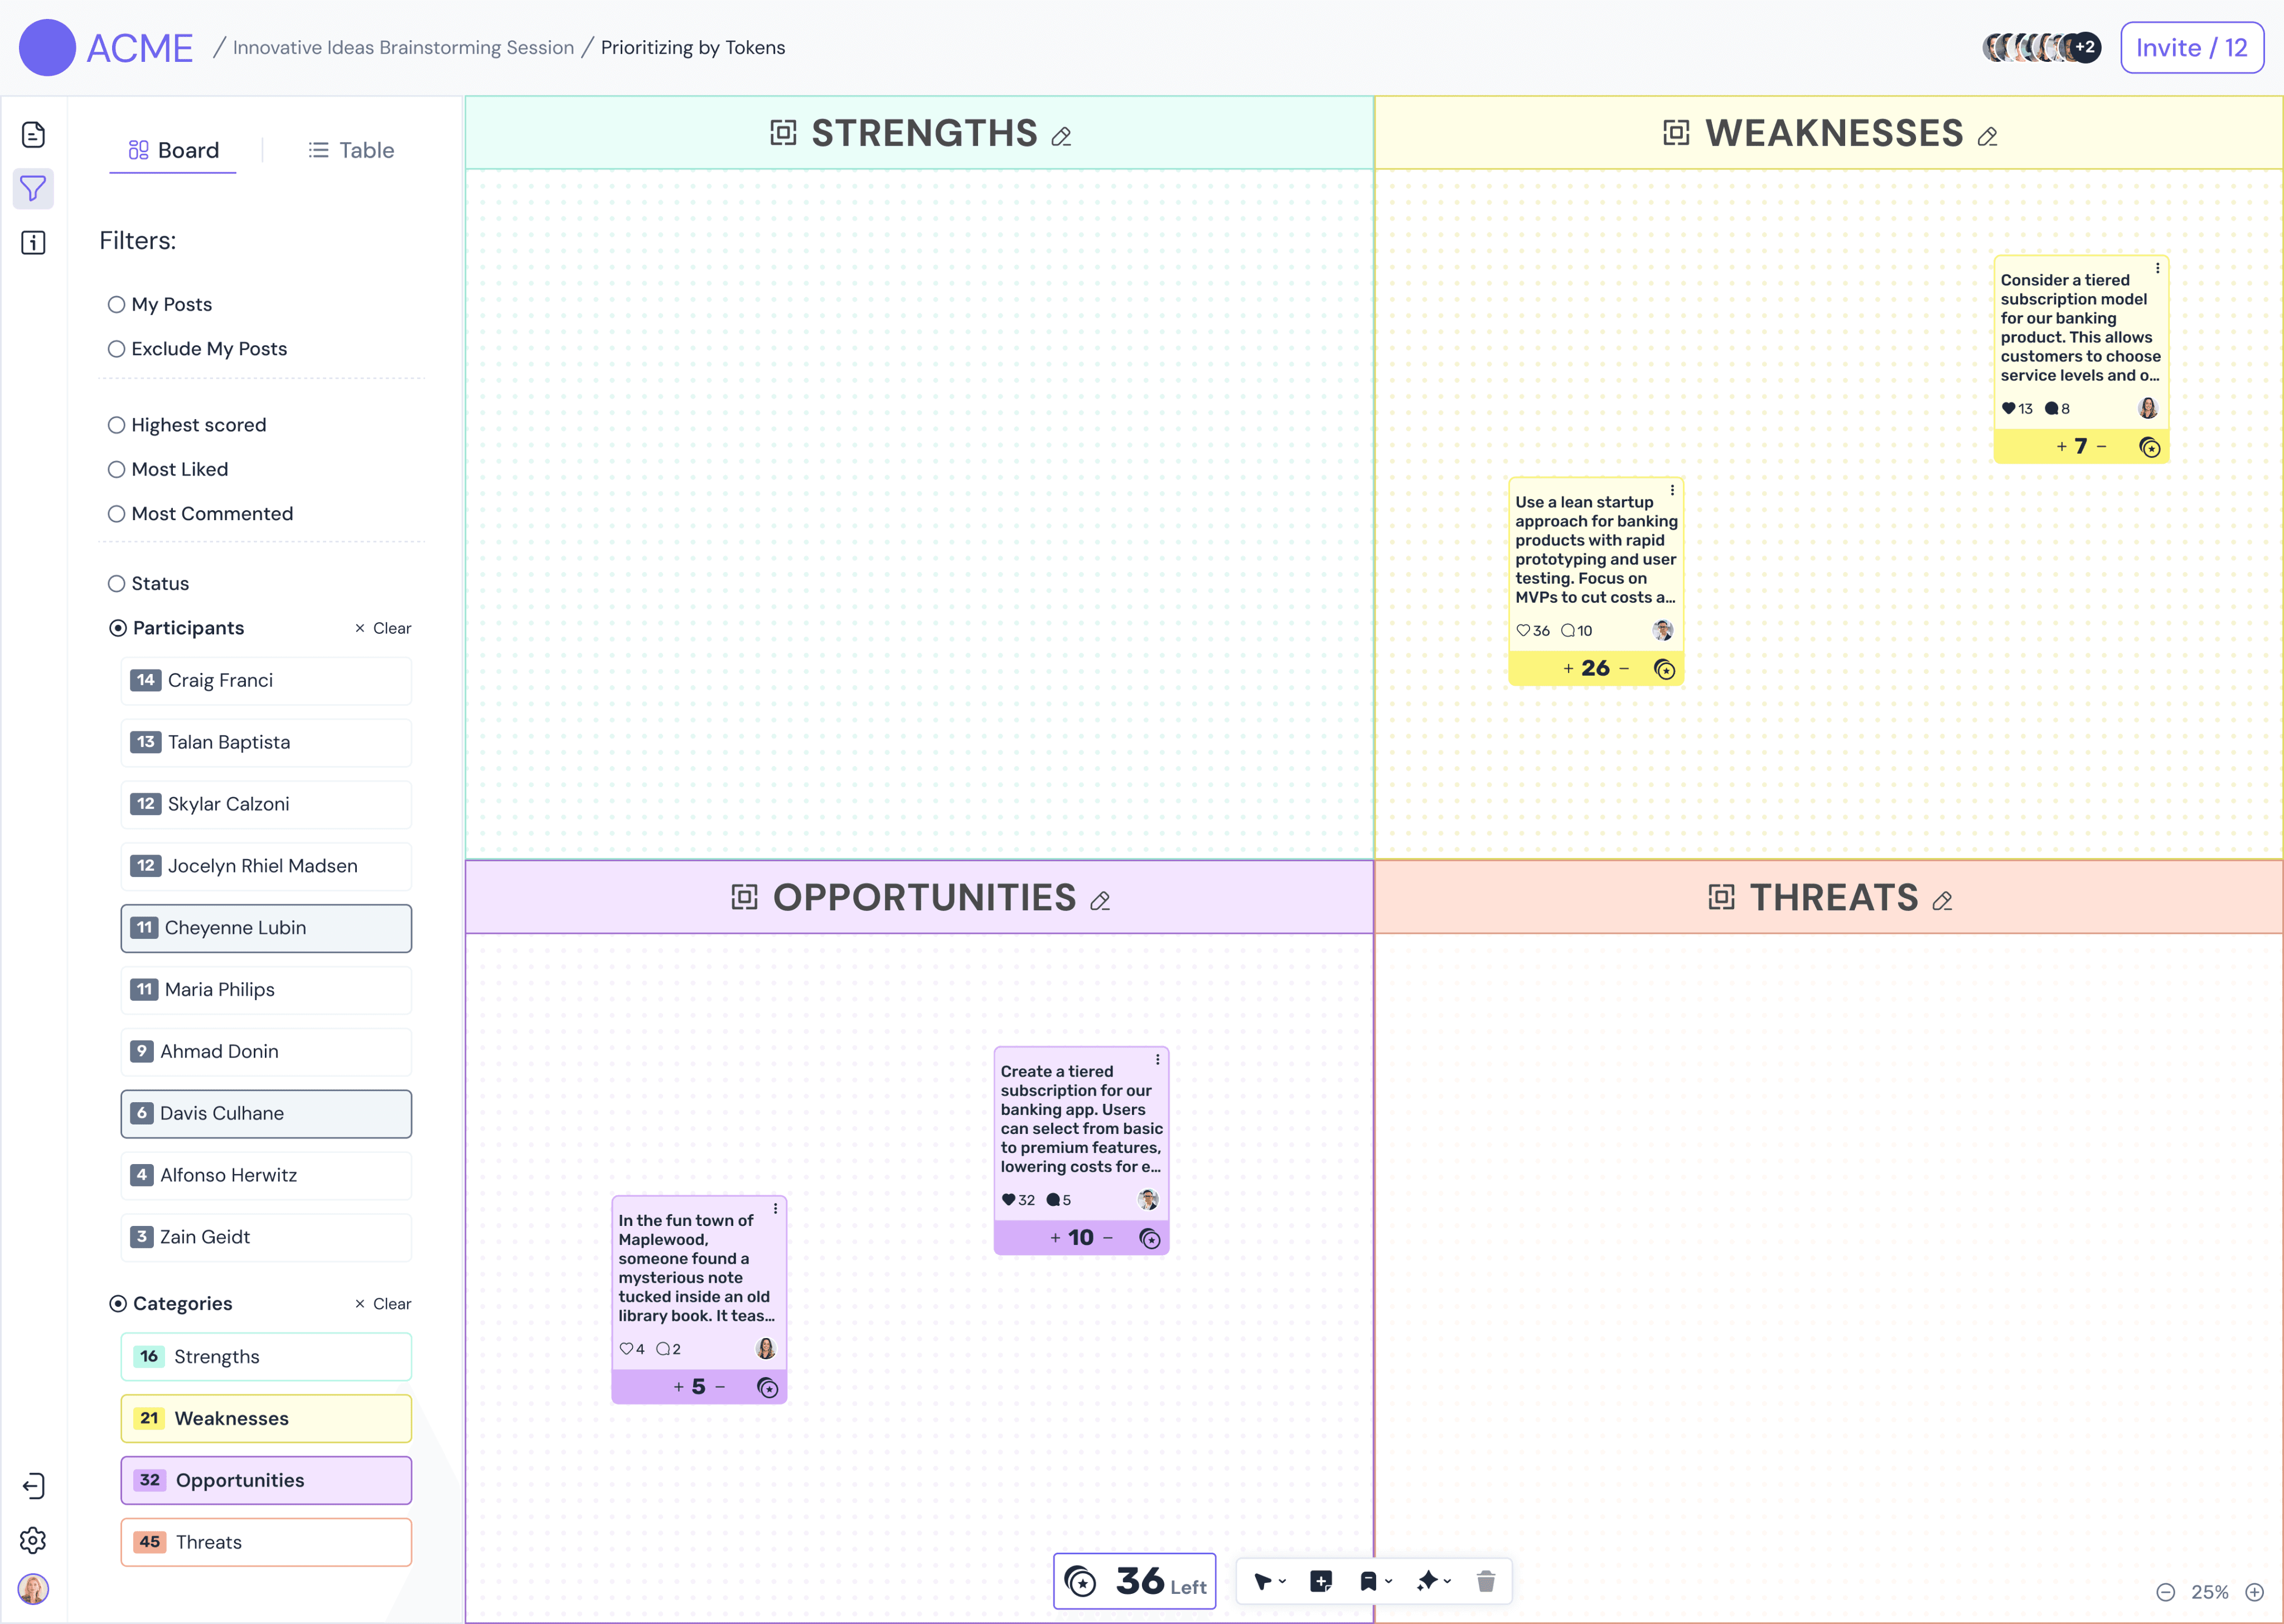Zoom in with the plus magnifier icon
The image size is (2284, 1624).
coord(2255,1592)
